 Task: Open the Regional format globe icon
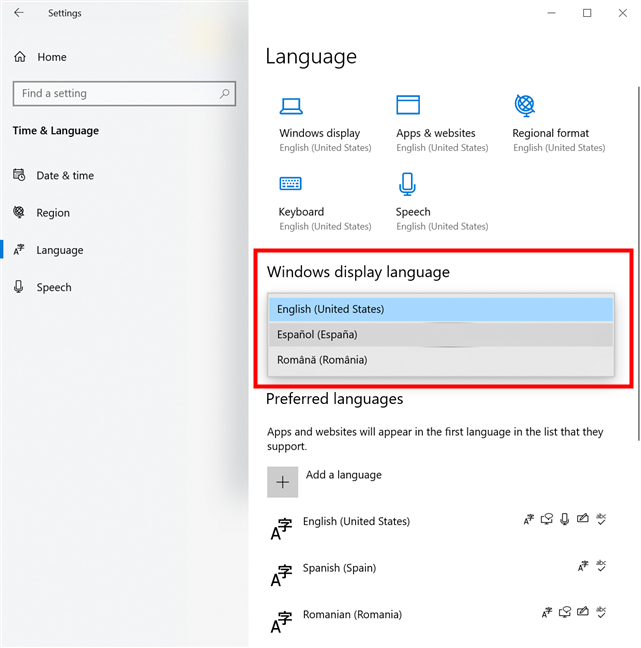(x=525, y=105)
